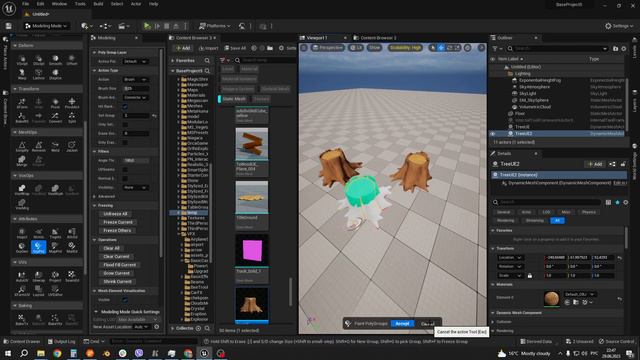
Task: Select the Weld tool in MeshOps
Action: coord(55,147)
